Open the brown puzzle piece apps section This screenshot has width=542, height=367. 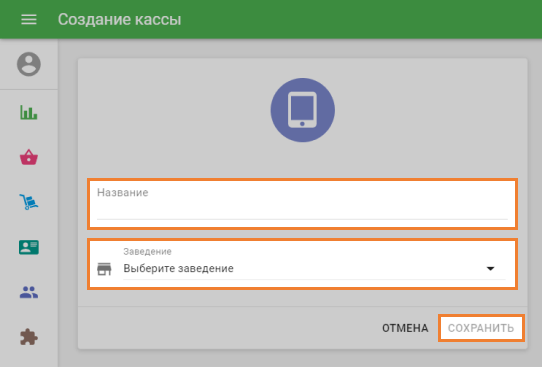(29, 337)
